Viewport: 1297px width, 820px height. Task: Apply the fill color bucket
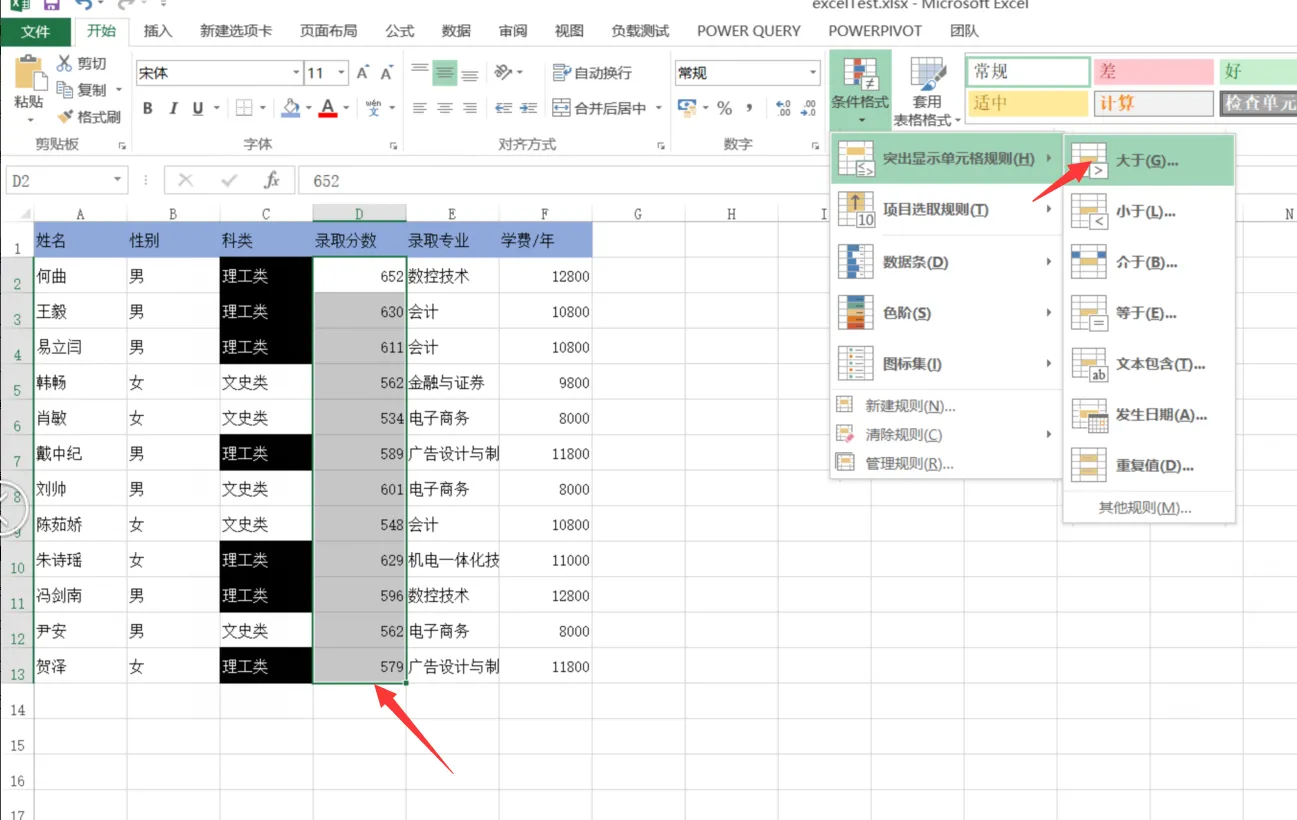point(291,108)
